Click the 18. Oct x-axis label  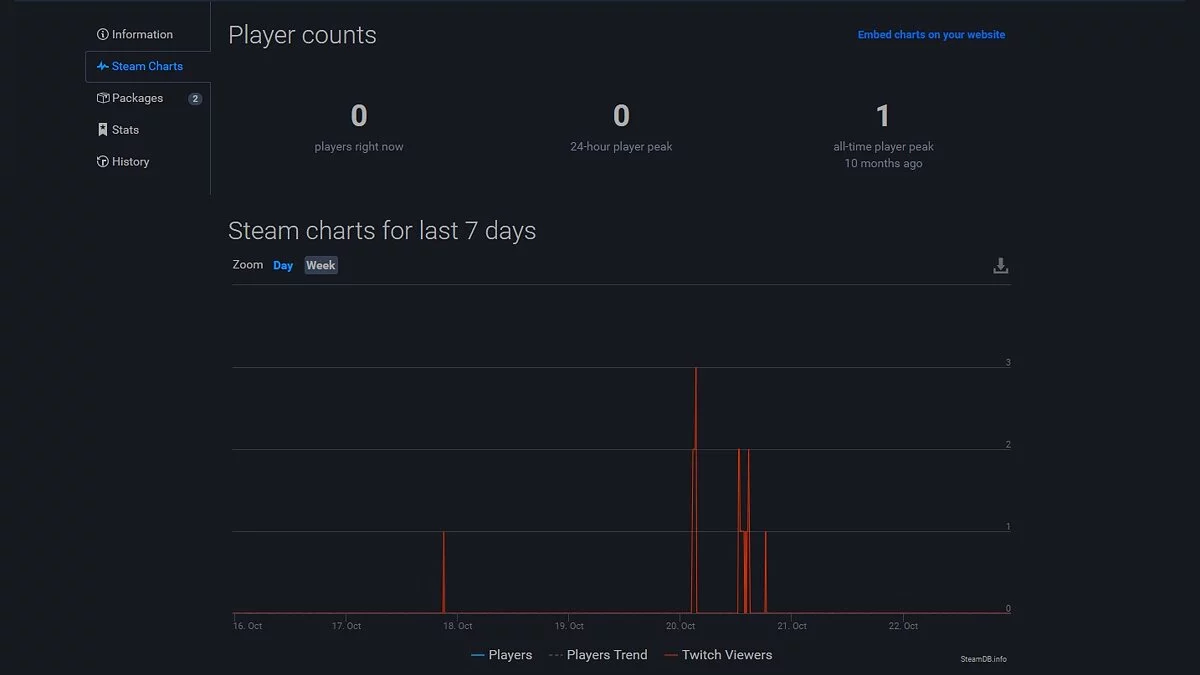pyautogui.click(x=457, y=626)
